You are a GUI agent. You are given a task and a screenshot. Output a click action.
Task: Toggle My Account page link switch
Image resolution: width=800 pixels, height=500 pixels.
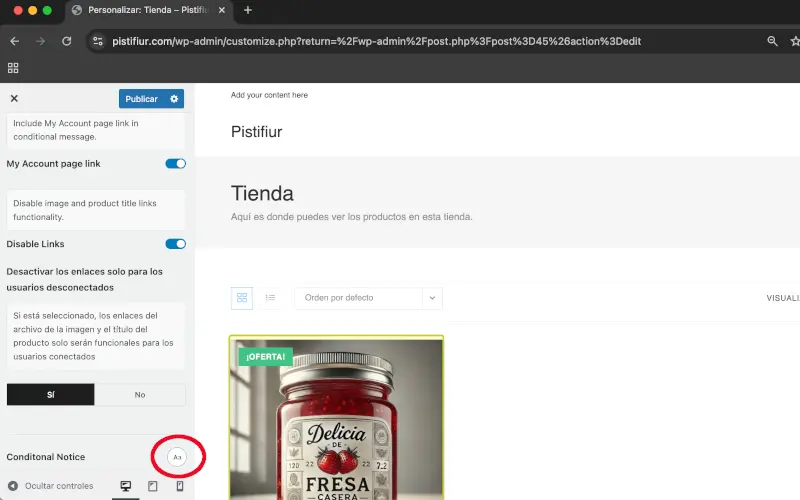point(176,164)
